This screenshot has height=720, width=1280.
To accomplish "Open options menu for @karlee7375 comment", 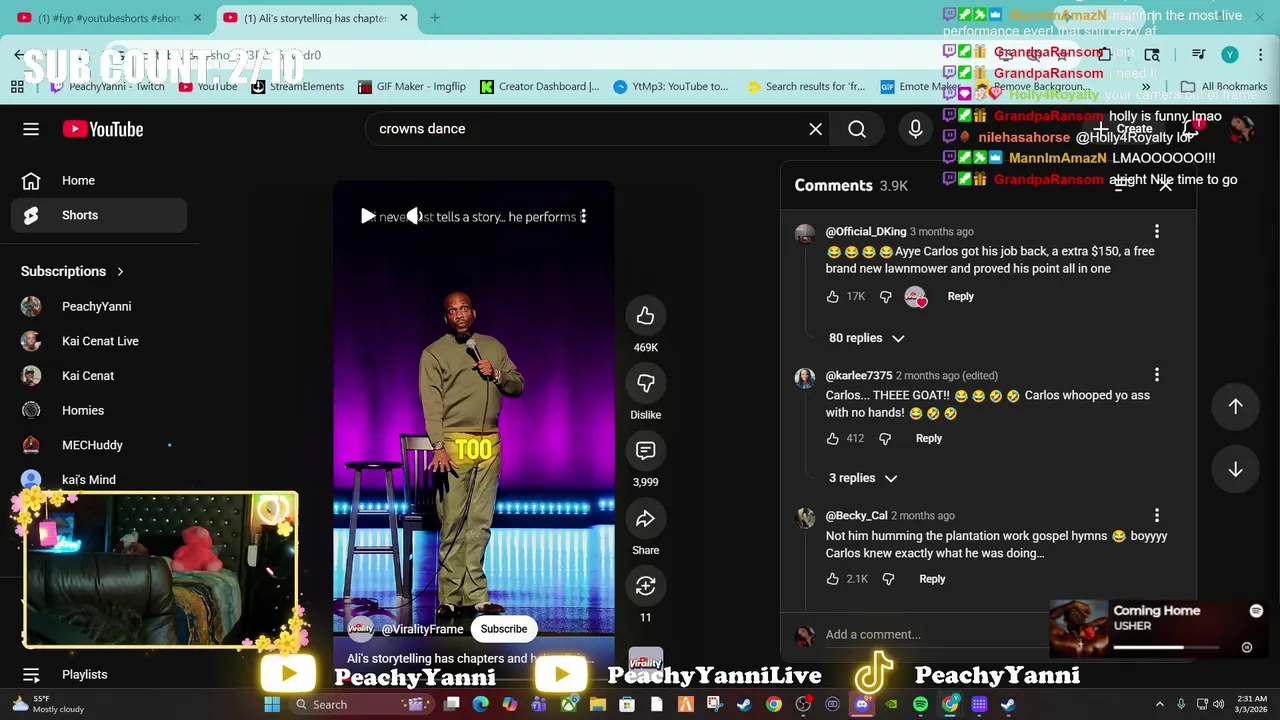I will 1157,375.
